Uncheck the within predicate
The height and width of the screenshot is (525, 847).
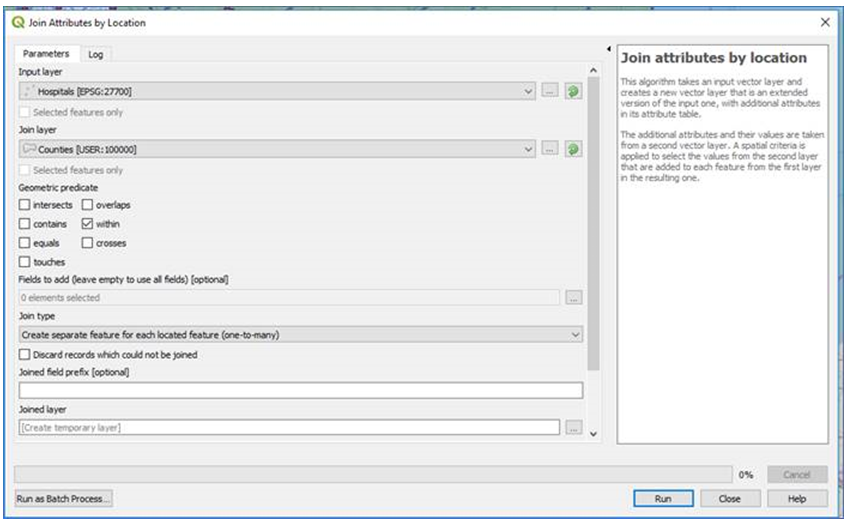pos(87,224)
